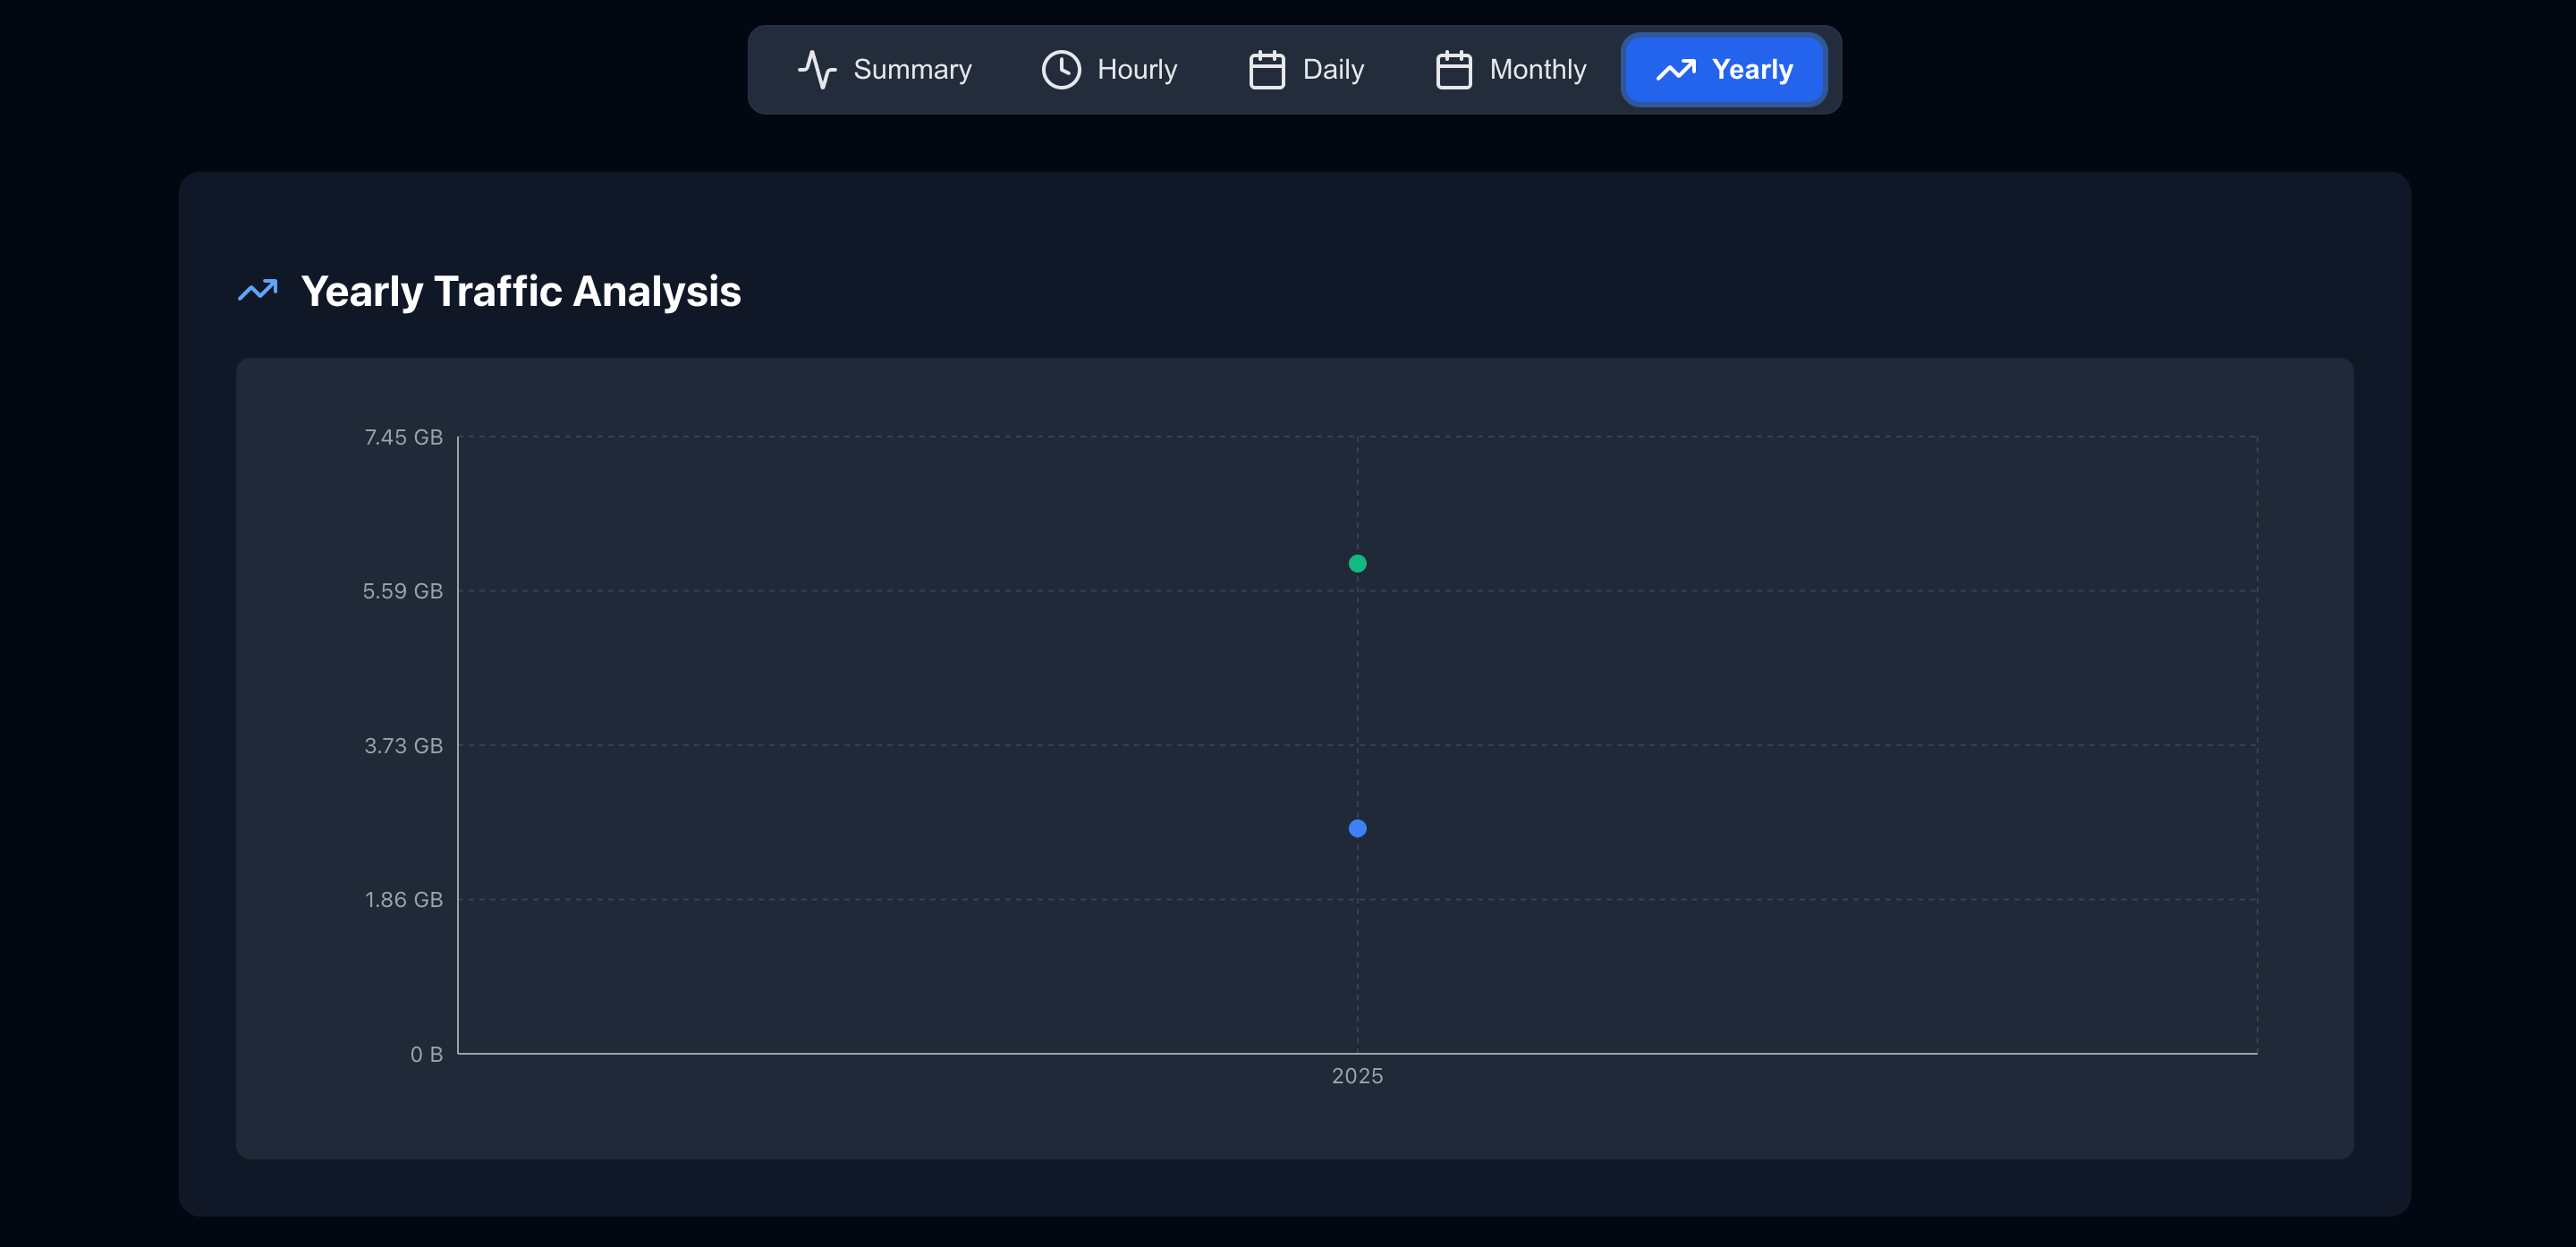
Task: Select the Daily tab
Action: pos(1332,70)
